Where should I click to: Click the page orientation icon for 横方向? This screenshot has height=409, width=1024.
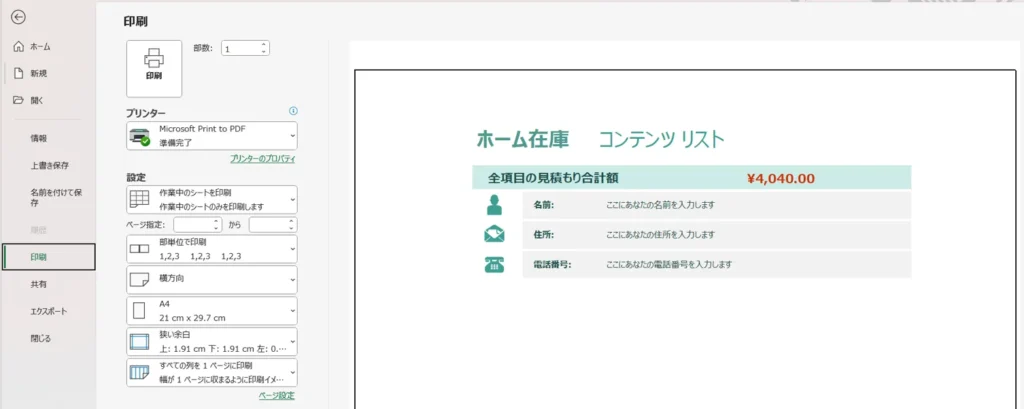[139, 280]
